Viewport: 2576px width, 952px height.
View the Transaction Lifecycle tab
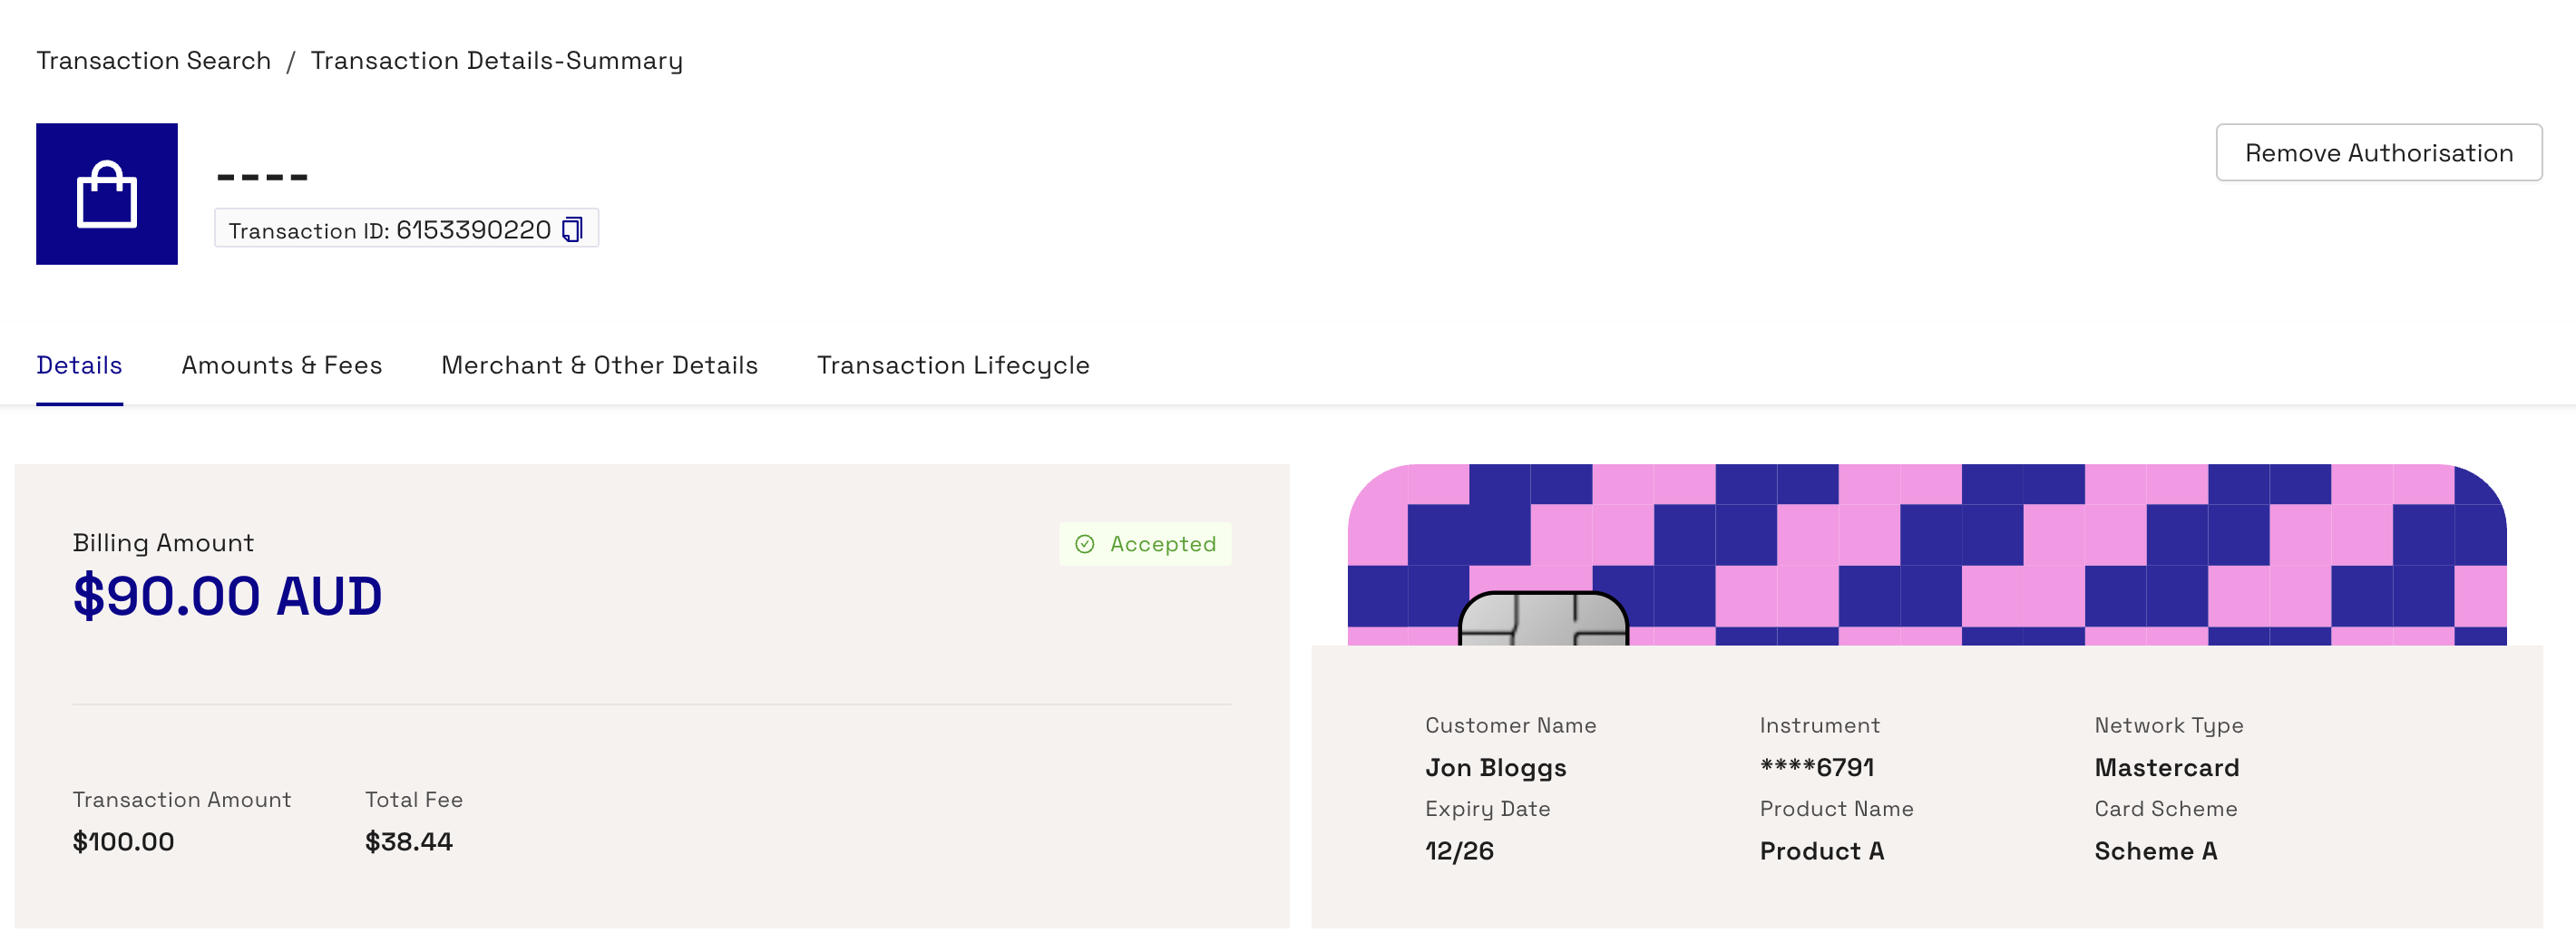point(953,365)
